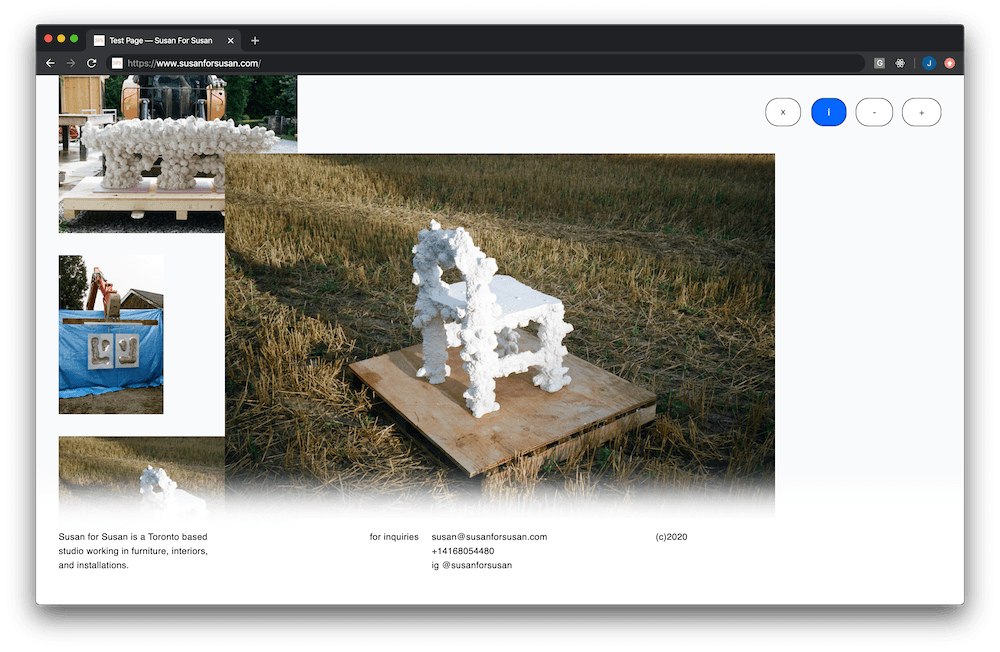Click the G extension icon

(879, 63)
